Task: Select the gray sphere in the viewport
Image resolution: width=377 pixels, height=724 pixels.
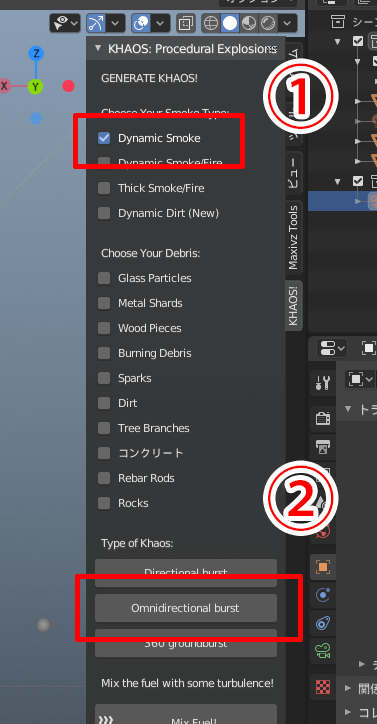Action: pos(43,625)
